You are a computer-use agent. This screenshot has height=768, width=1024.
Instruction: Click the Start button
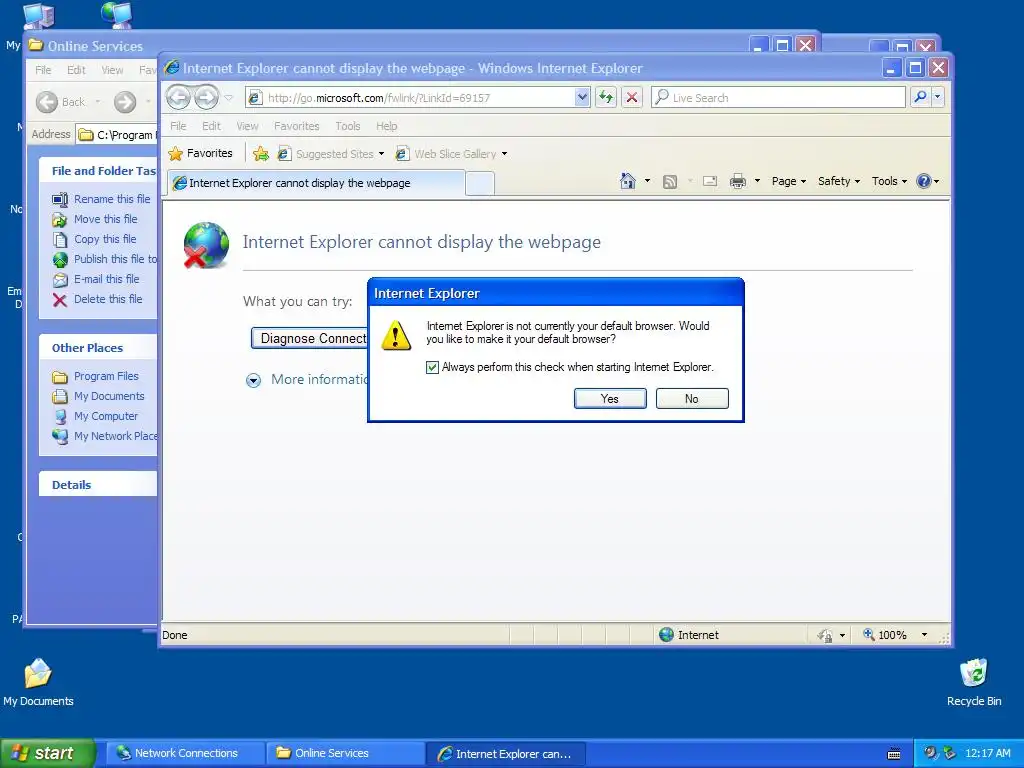[48, 754]
